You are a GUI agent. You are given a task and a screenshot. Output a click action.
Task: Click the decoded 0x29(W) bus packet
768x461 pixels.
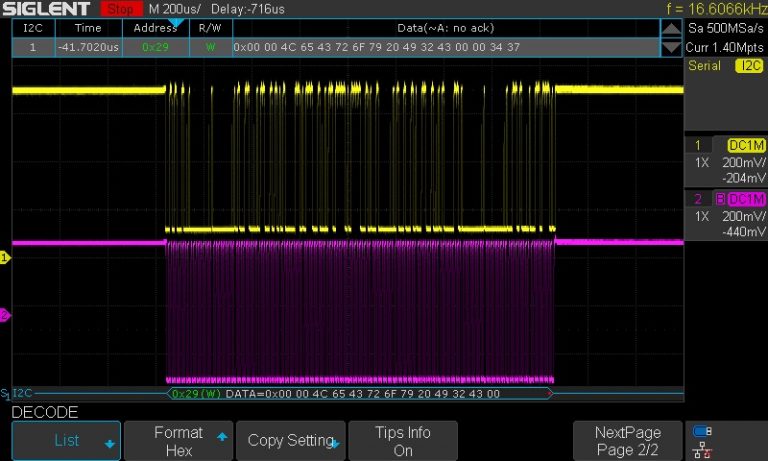tap(196, 394)
